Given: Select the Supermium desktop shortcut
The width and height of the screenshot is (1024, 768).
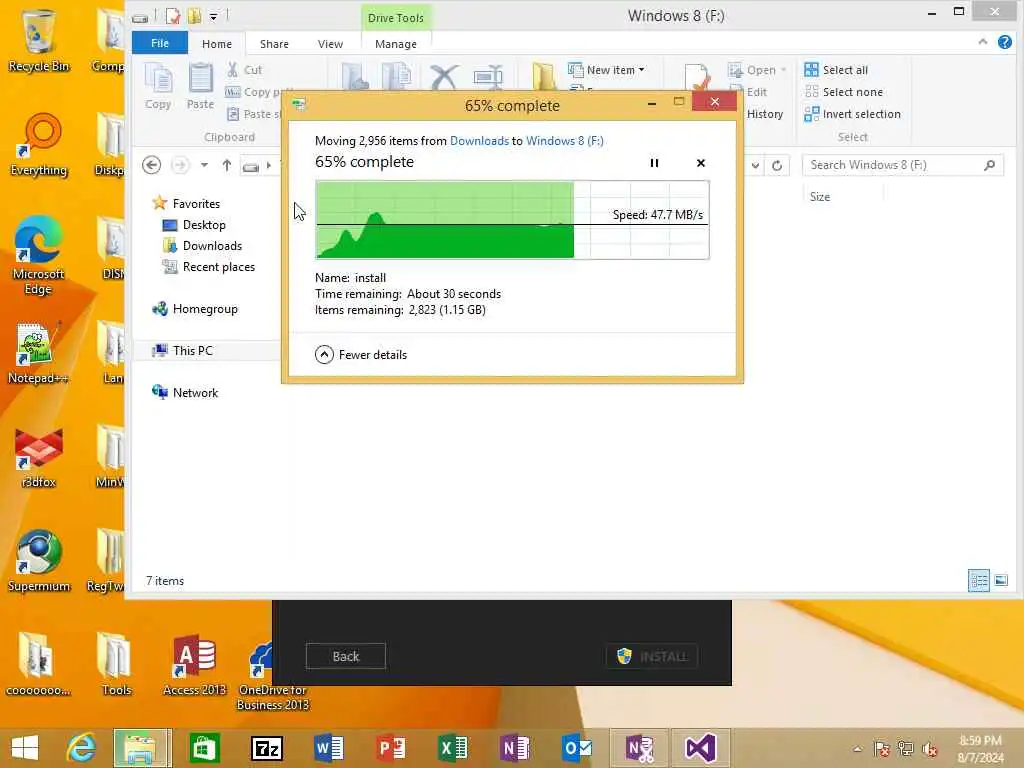Looking at the screenshot, I should pyautogui.click(x=39, y=560).
